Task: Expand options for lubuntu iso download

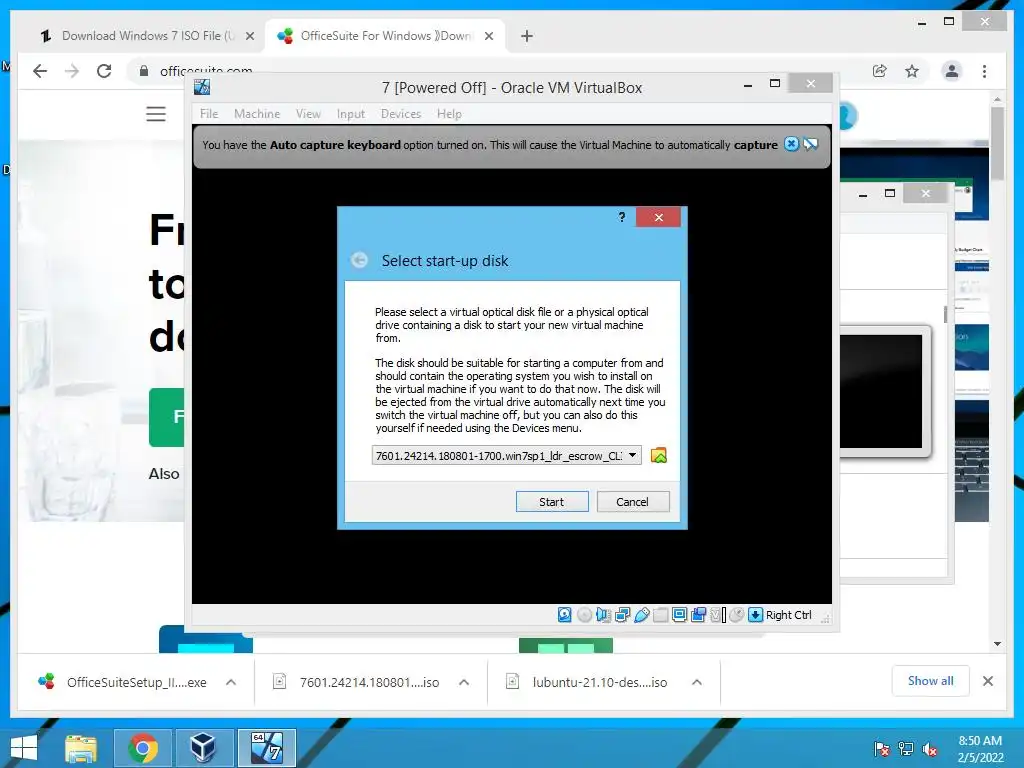Action: click(x=697, y=682)
